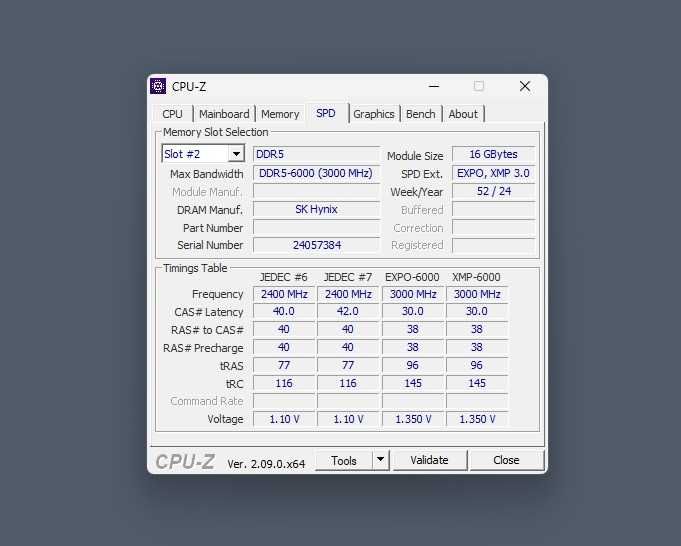Click the EXPO-6000 tRAS value 96
This screenshot has height=546, width=681.
[413, 365]
